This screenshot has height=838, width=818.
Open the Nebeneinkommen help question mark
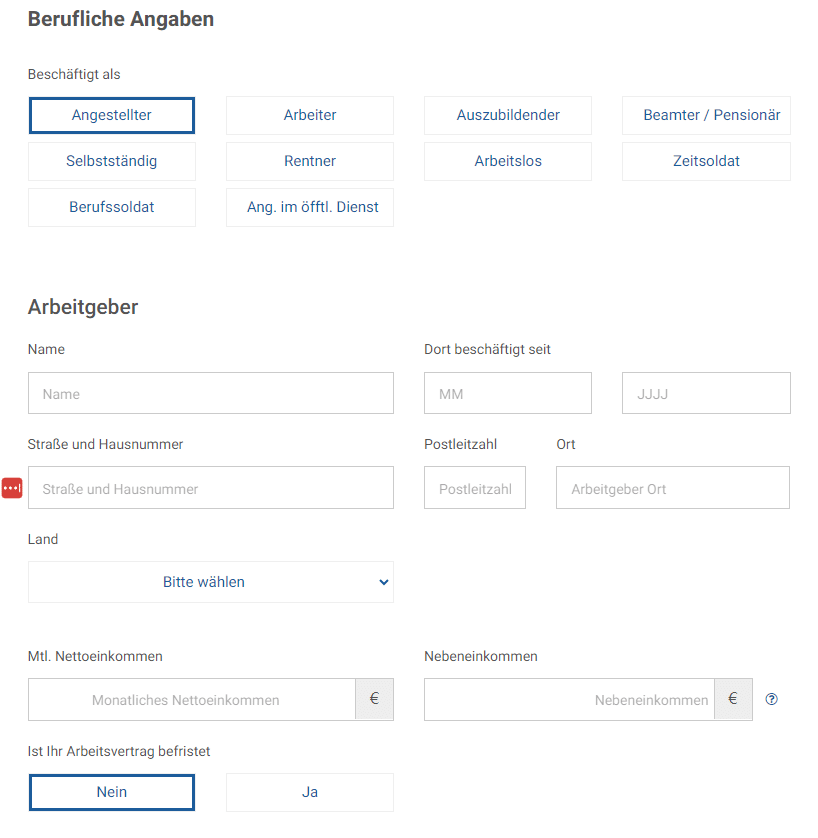point(771,699)
